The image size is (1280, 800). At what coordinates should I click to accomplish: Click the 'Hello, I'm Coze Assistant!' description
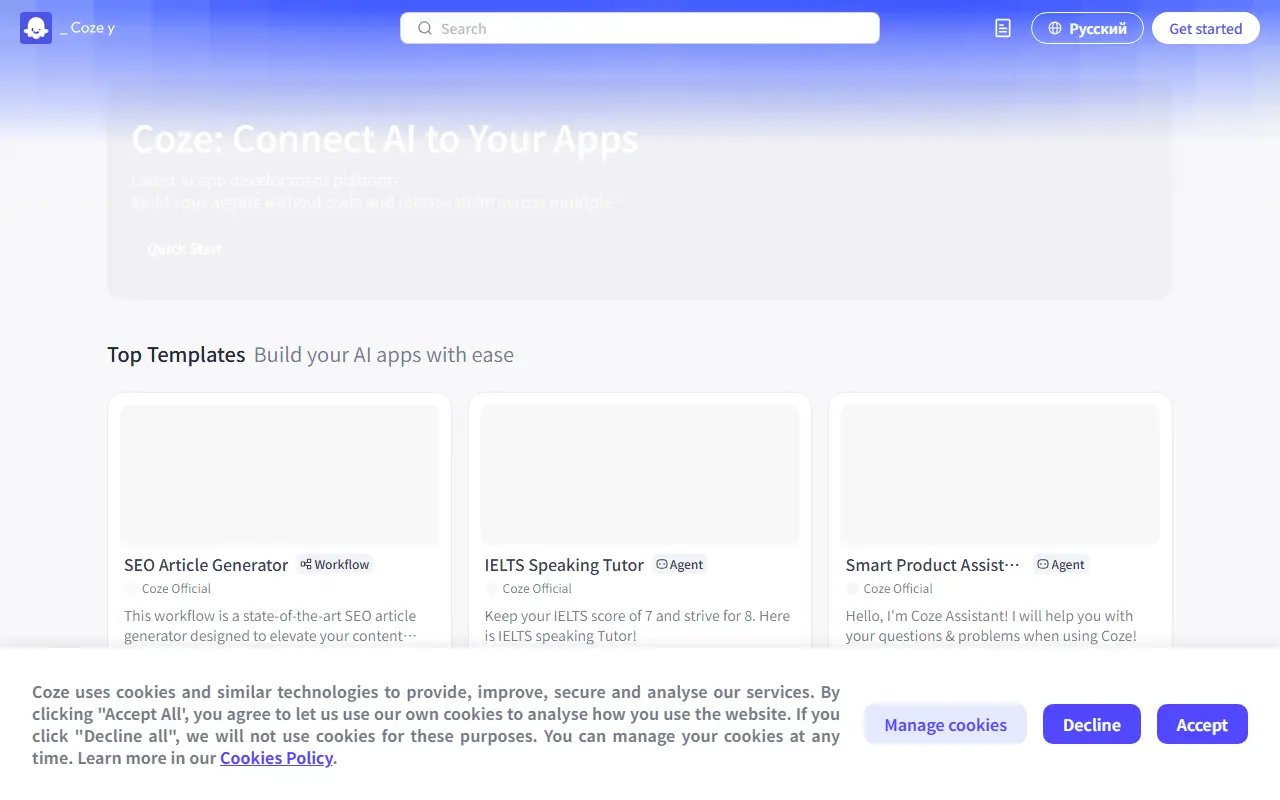[991, 626]
